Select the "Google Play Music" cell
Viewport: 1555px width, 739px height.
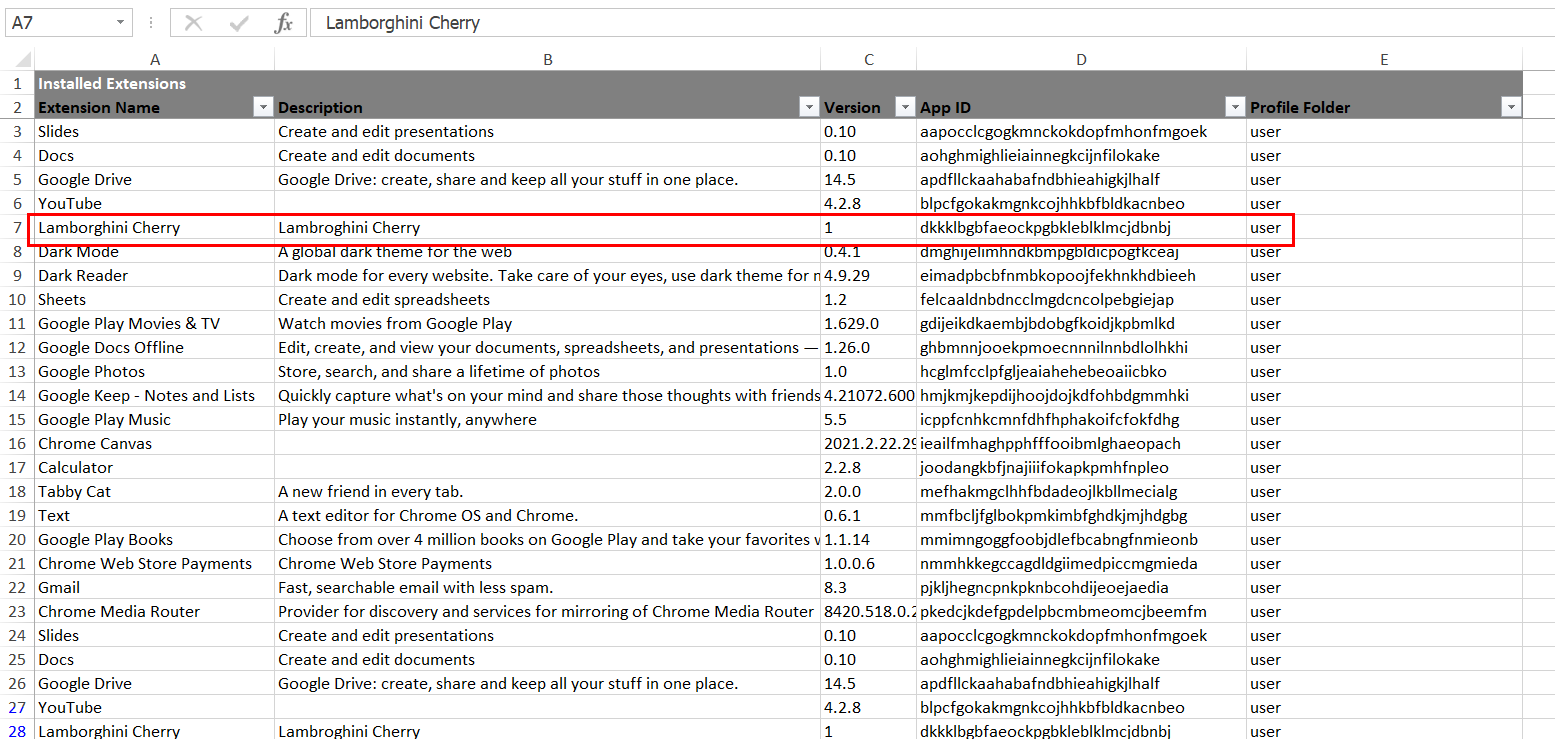(x=155, y=419)
